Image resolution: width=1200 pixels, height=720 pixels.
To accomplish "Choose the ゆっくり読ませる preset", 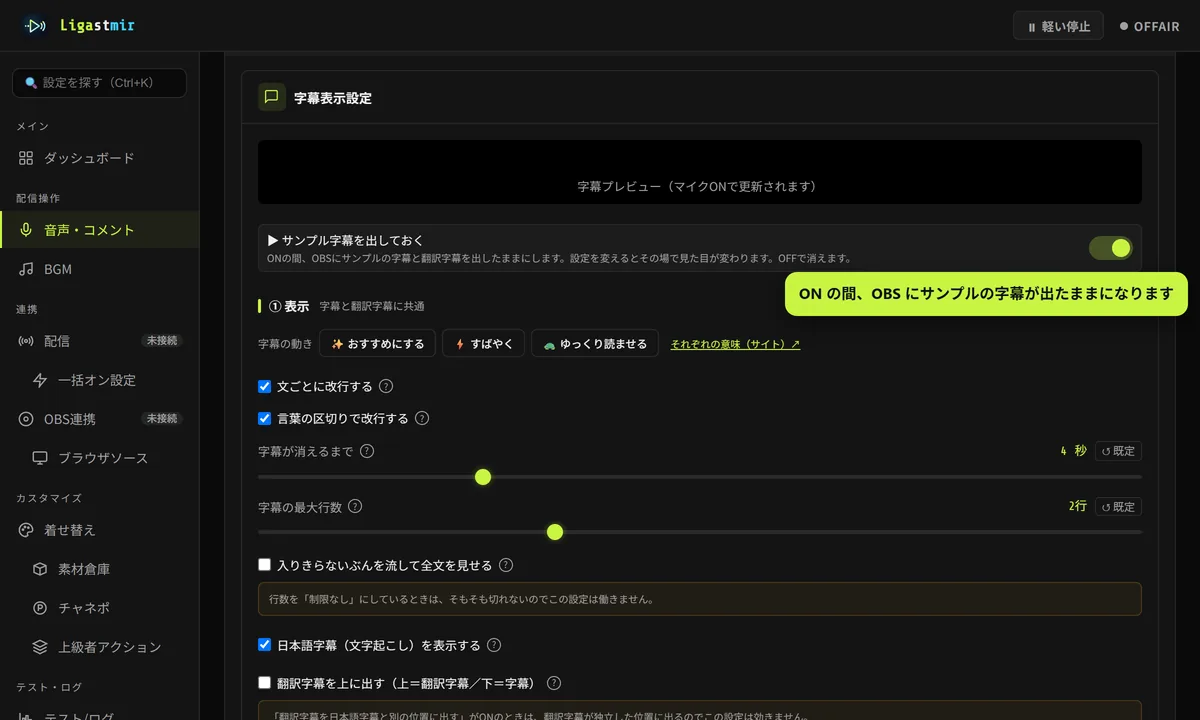I will pyautogui.click(x=595, y=344).
